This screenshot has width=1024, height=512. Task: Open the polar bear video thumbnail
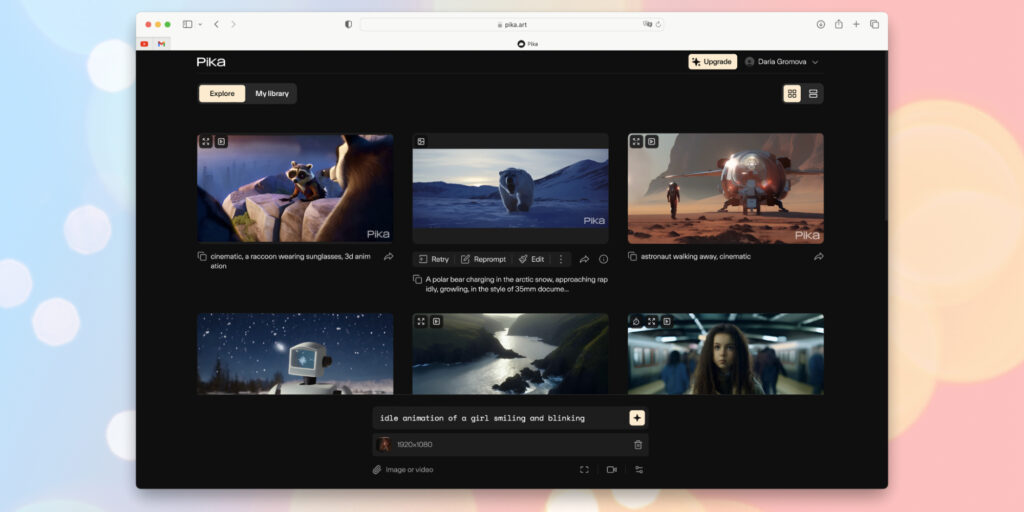[x=511, y=189]
